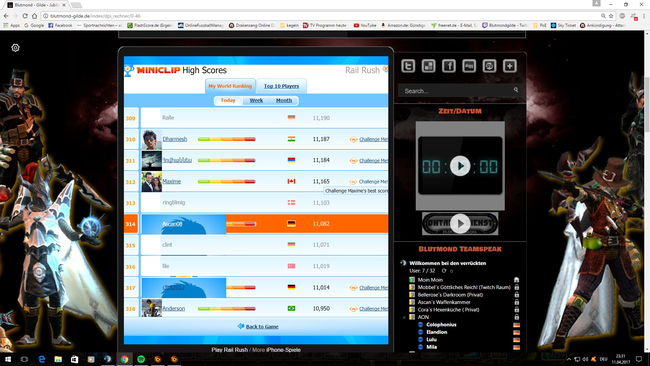Viewport: 650px width, 366px height.
Task: Open the Moin Moin TeamSpeak channel
Action: (x=430, y=280)
